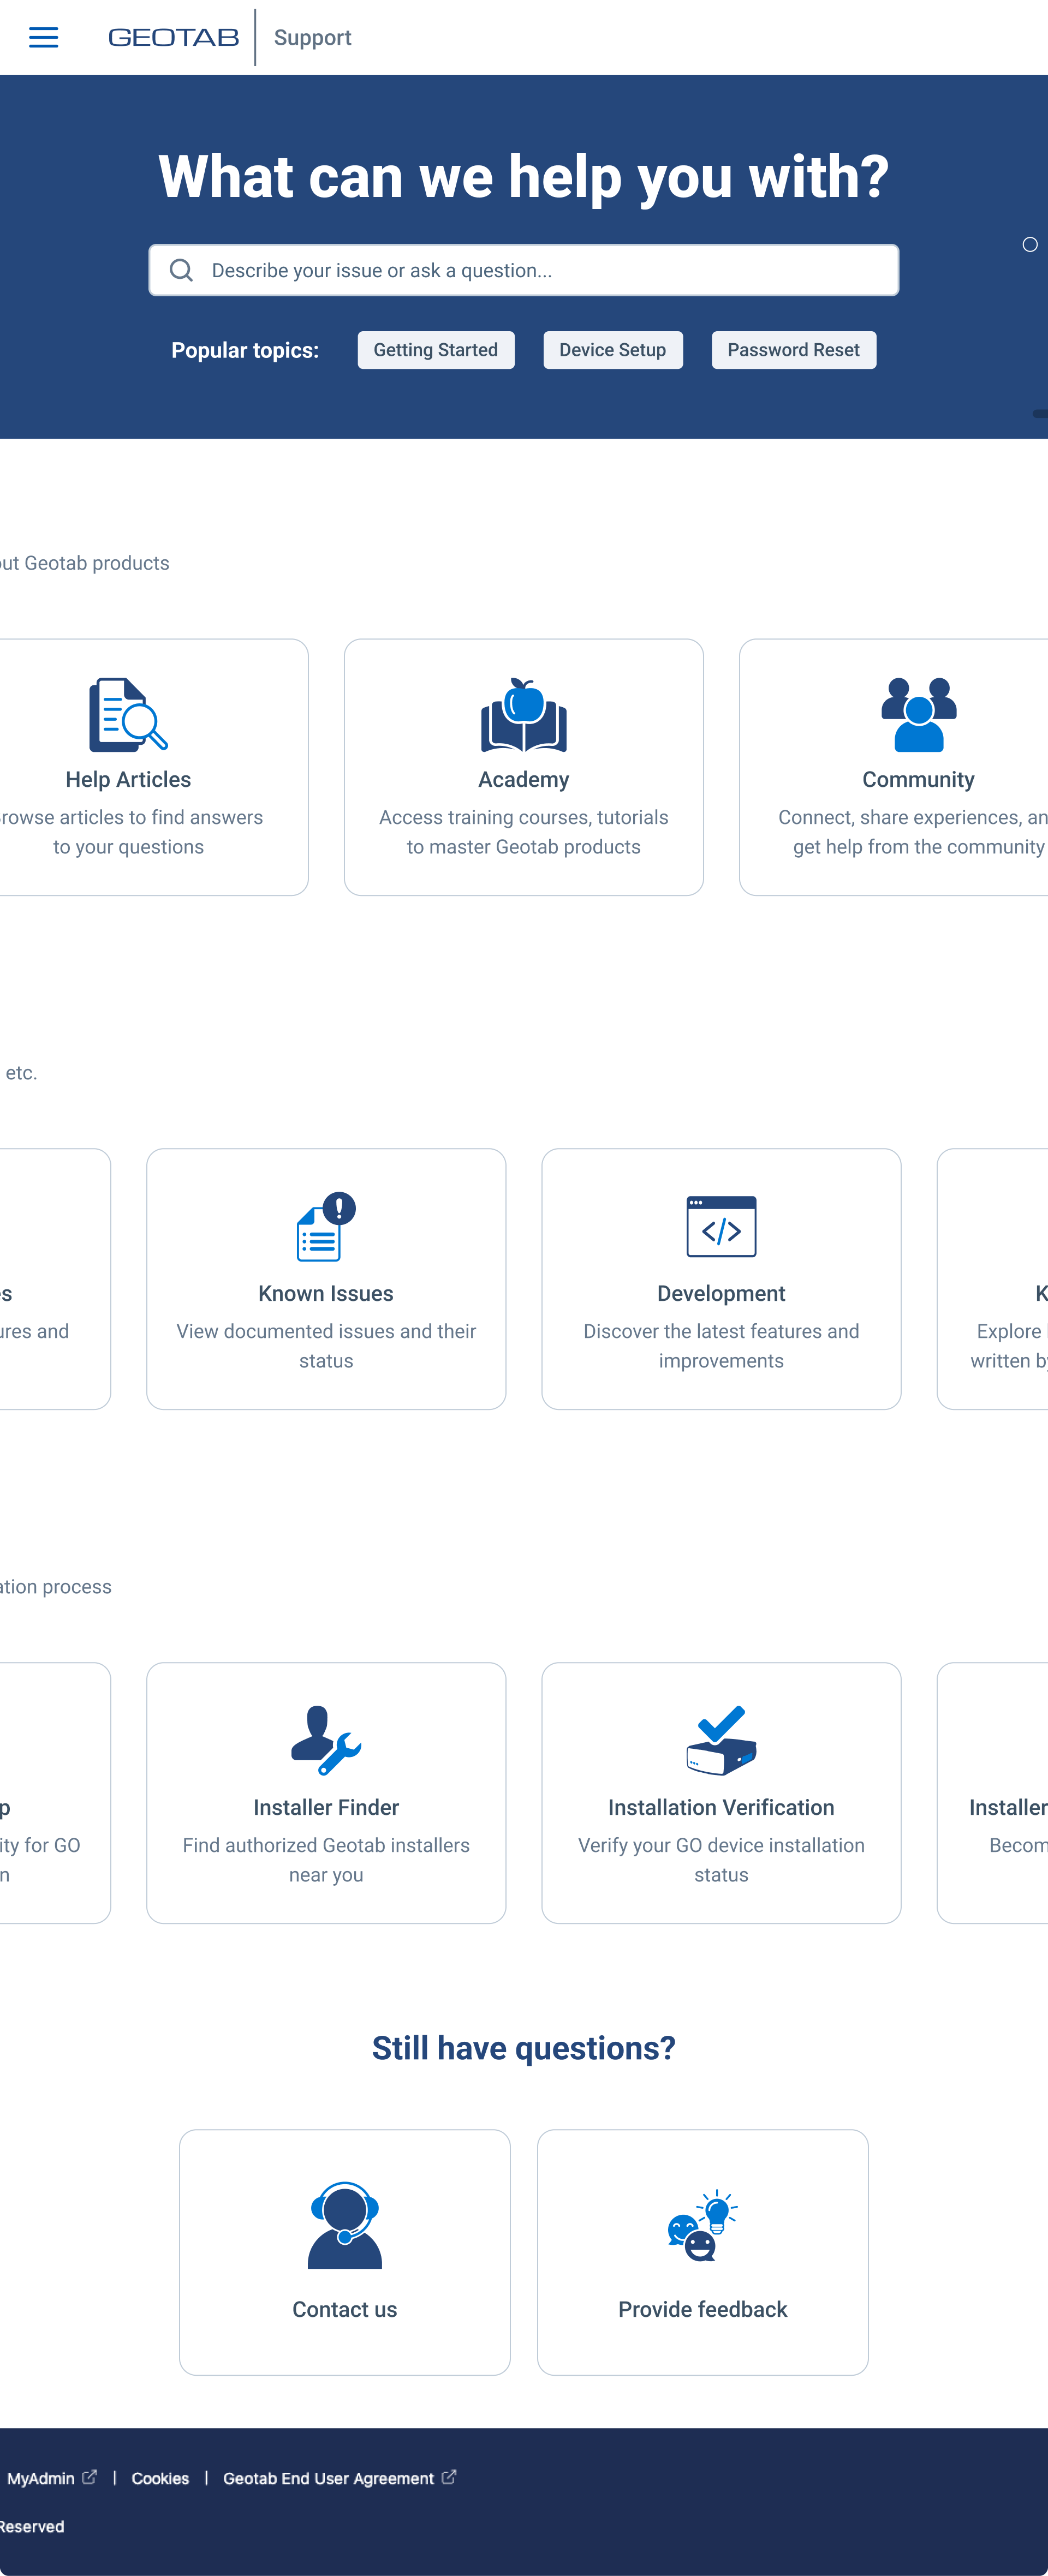Open the hamburger navigation menu
Viewport: 1048px width, 2576px height.
(43, 38)
